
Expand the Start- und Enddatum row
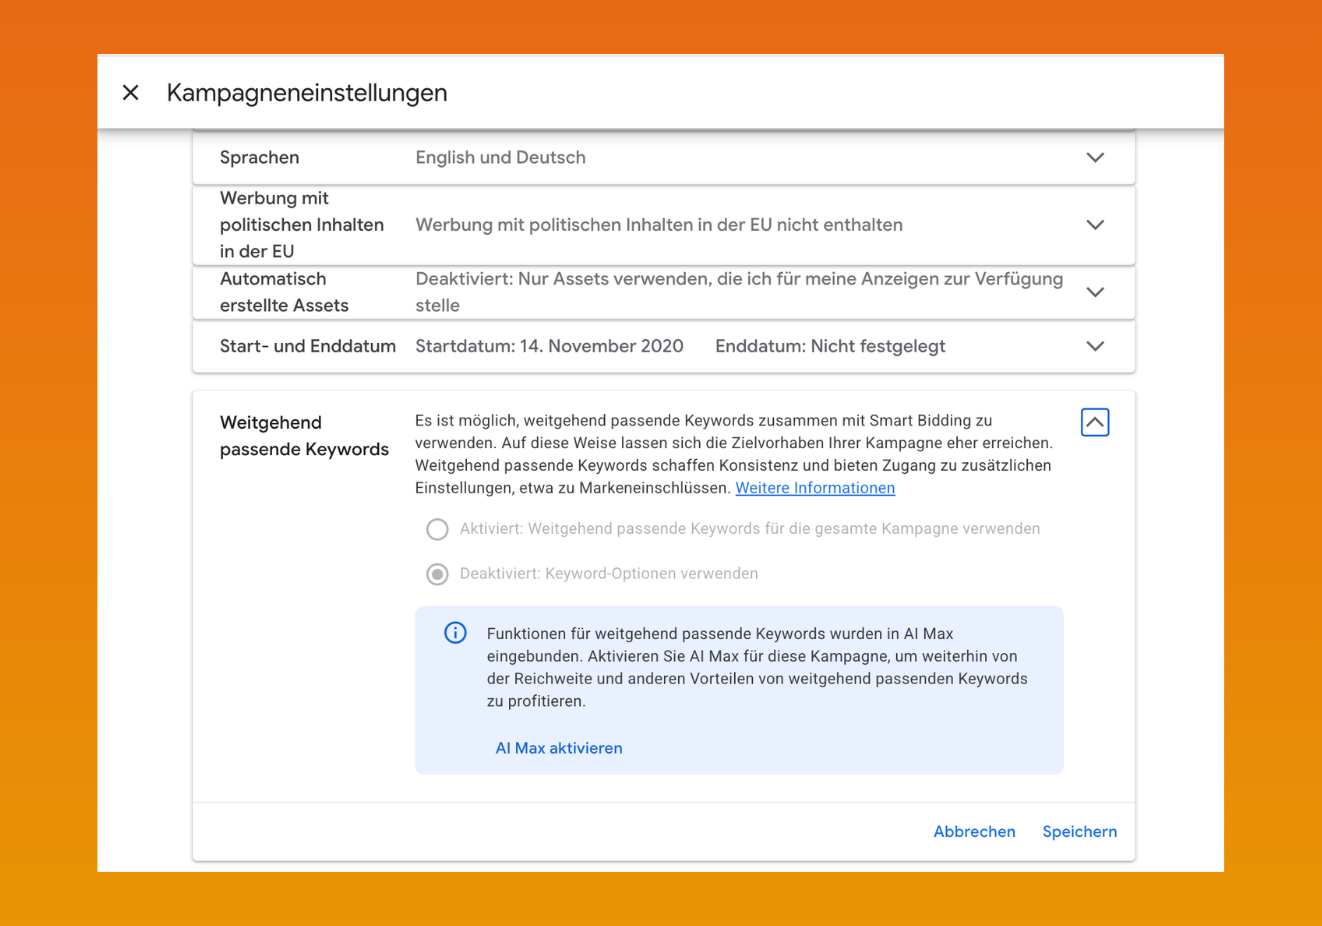[x=1095, y=346]
